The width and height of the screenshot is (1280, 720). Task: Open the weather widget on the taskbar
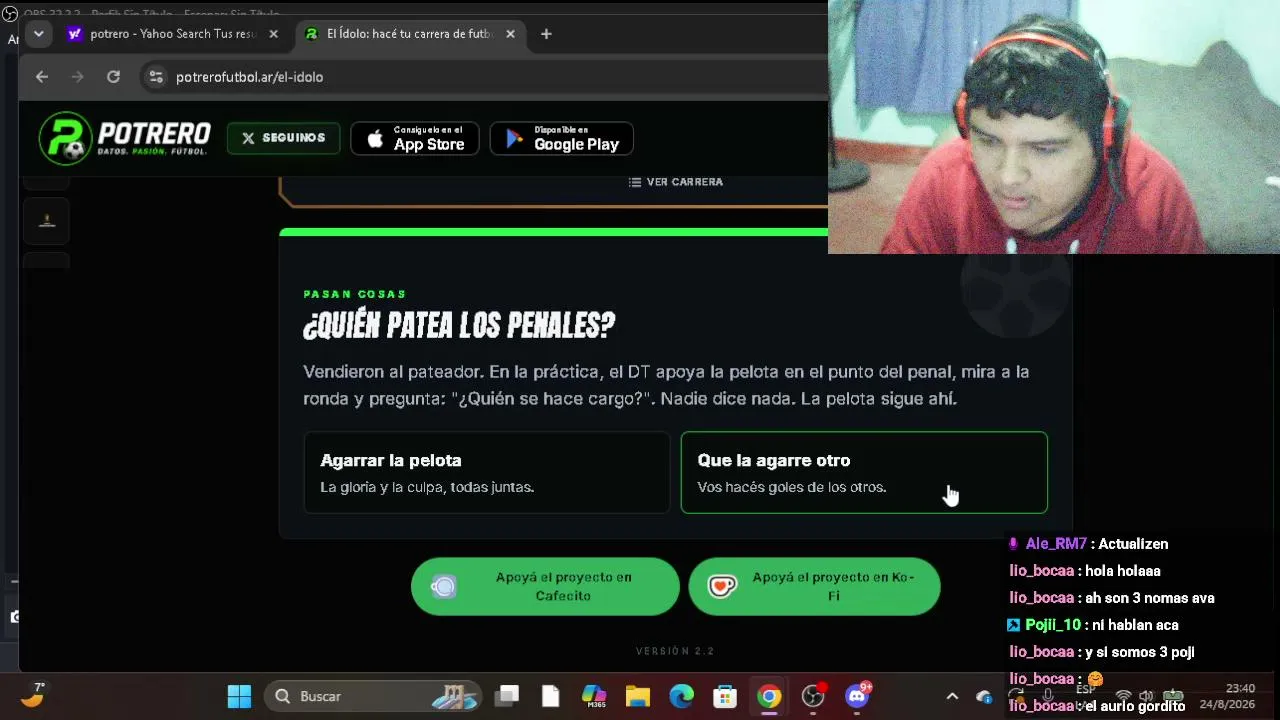(x=33, y=695)
